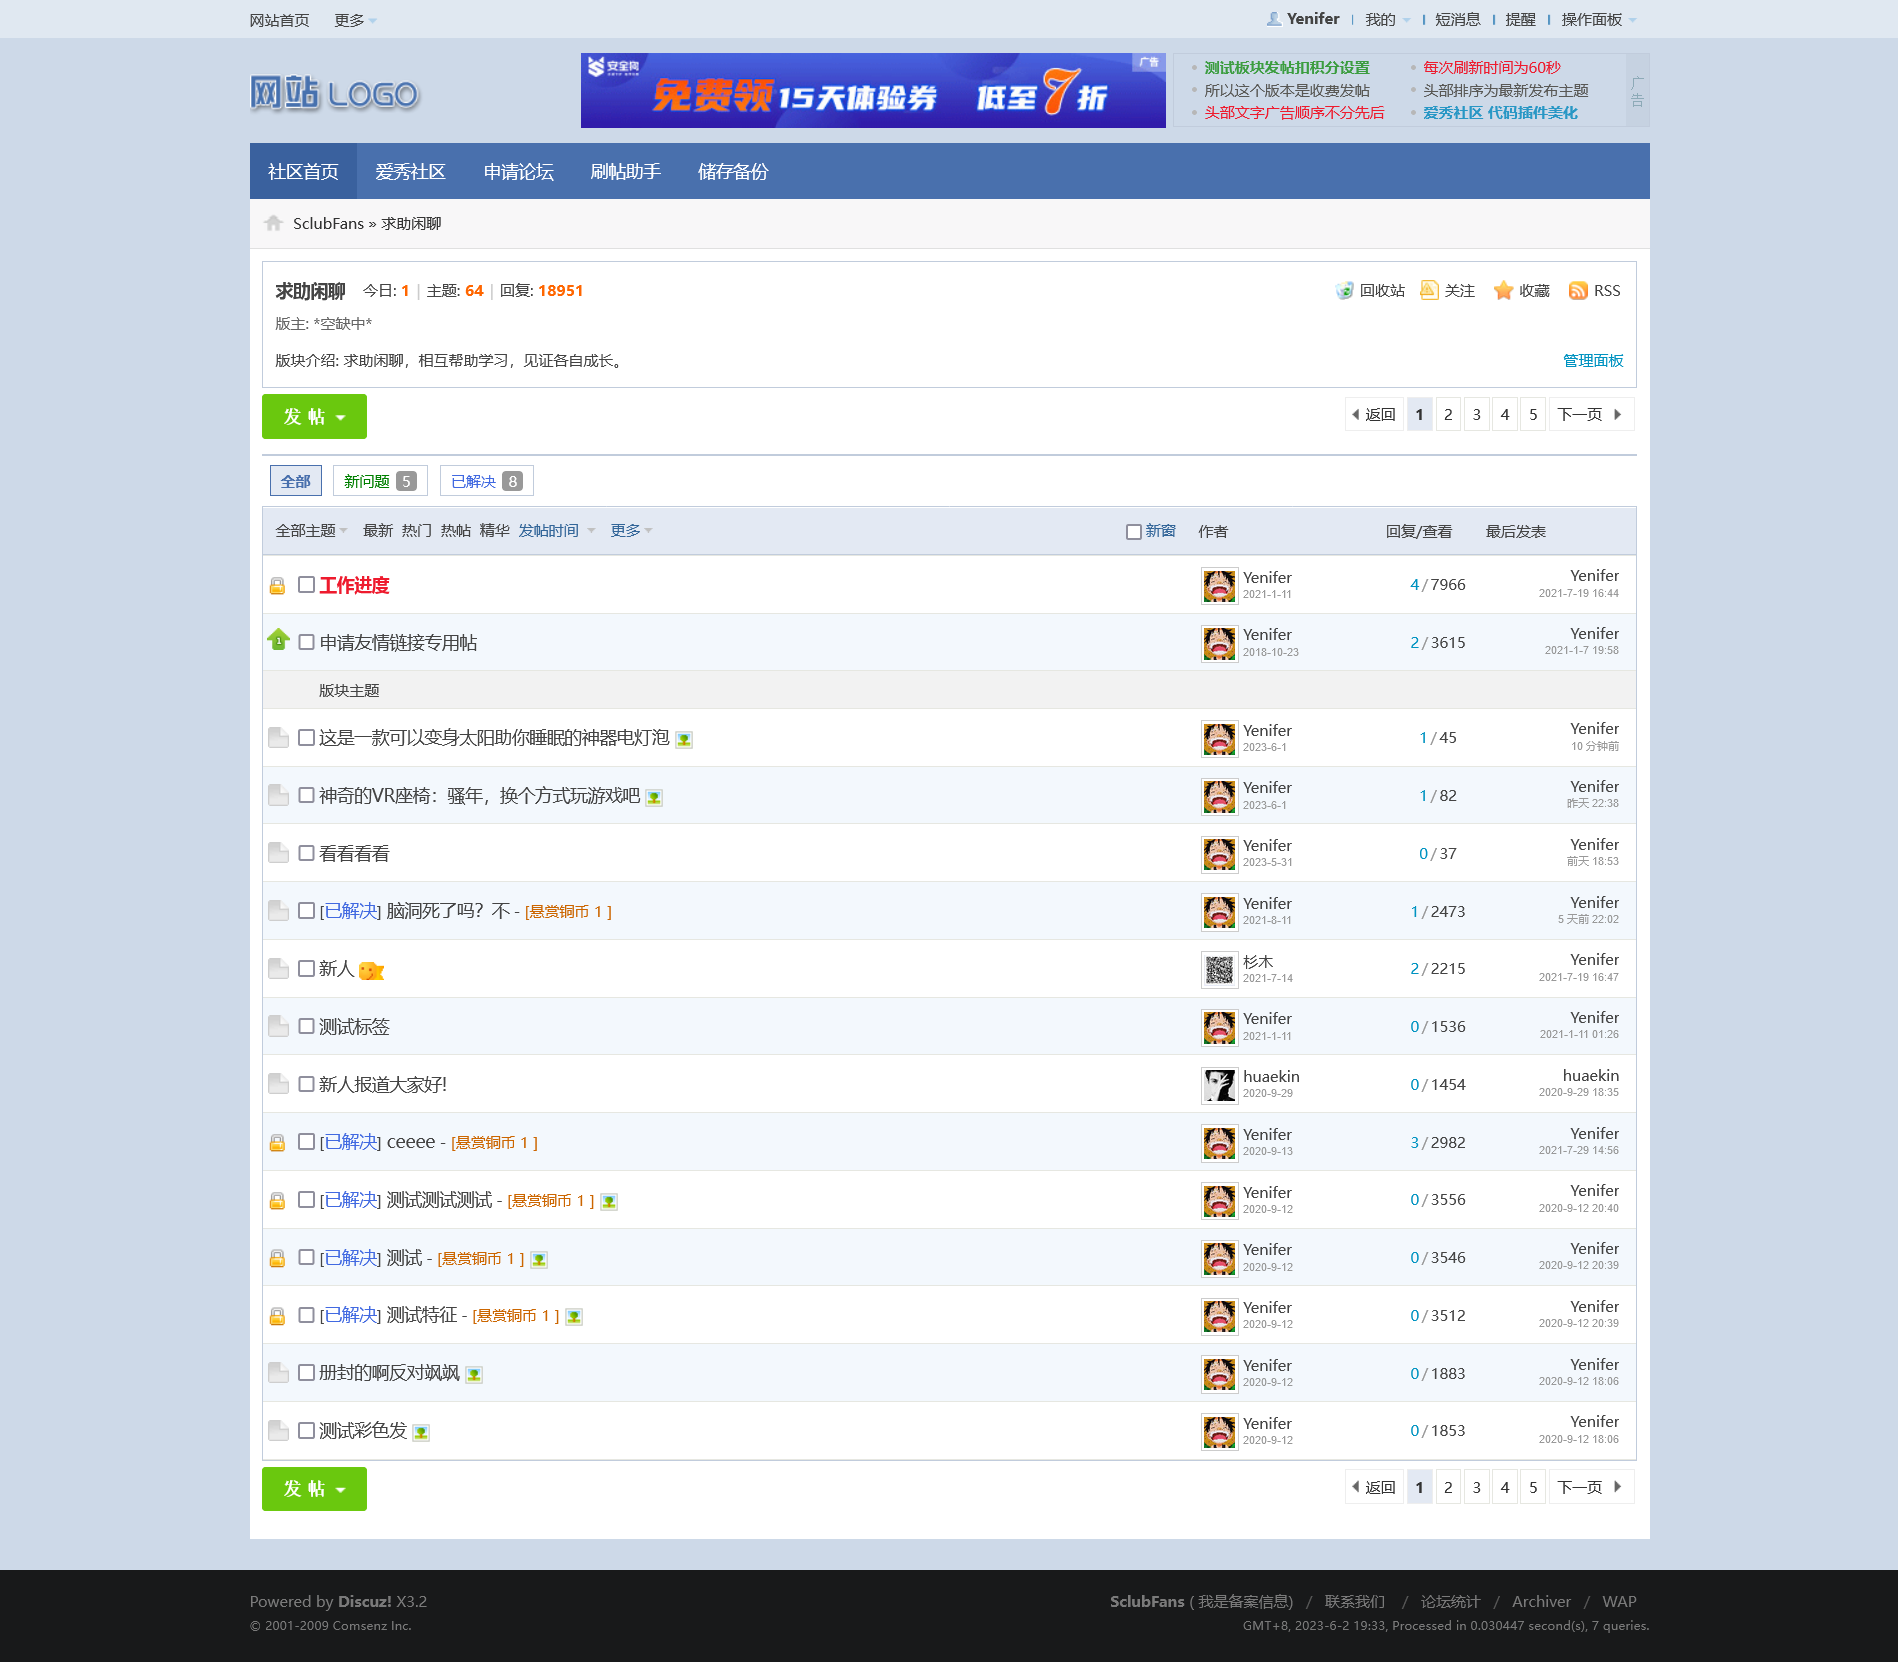Enable the 新窗 new window checkbox
Screen dimensions: 1898x1662
1133,532
